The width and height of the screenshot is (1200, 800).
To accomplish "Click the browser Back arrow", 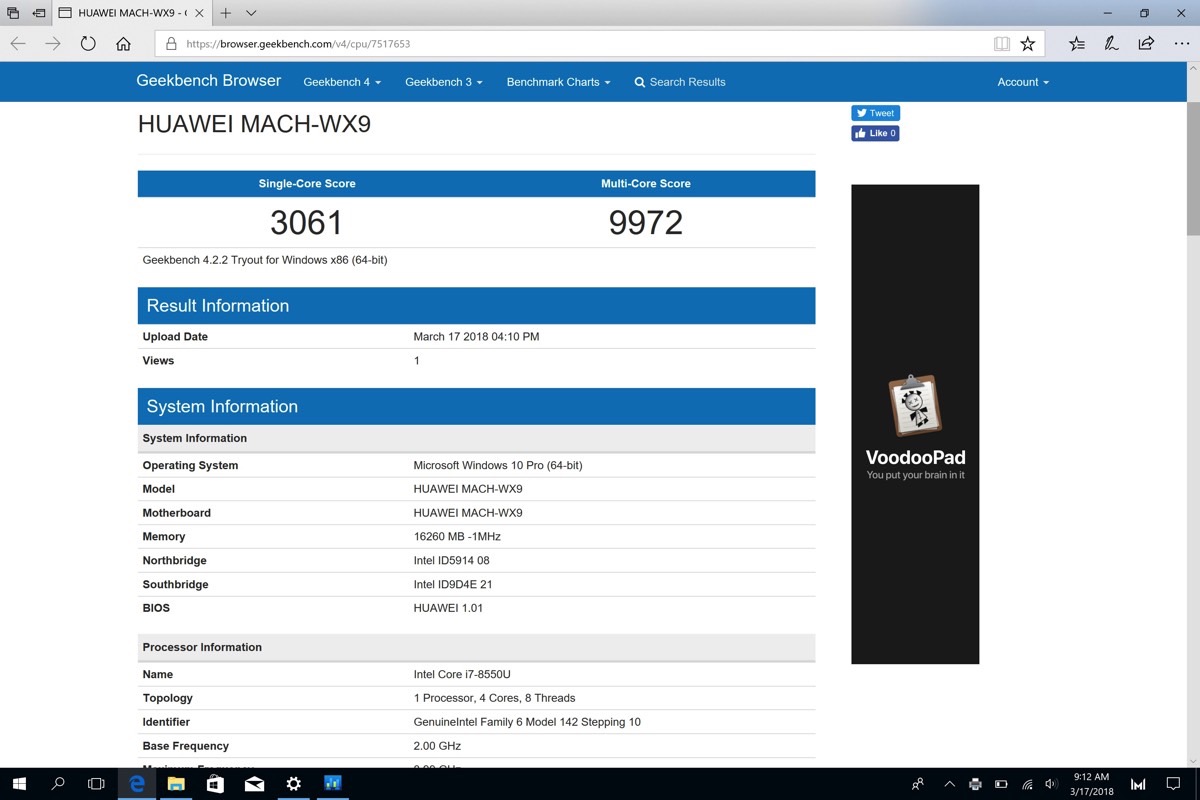I will click(x=18, y=44).
